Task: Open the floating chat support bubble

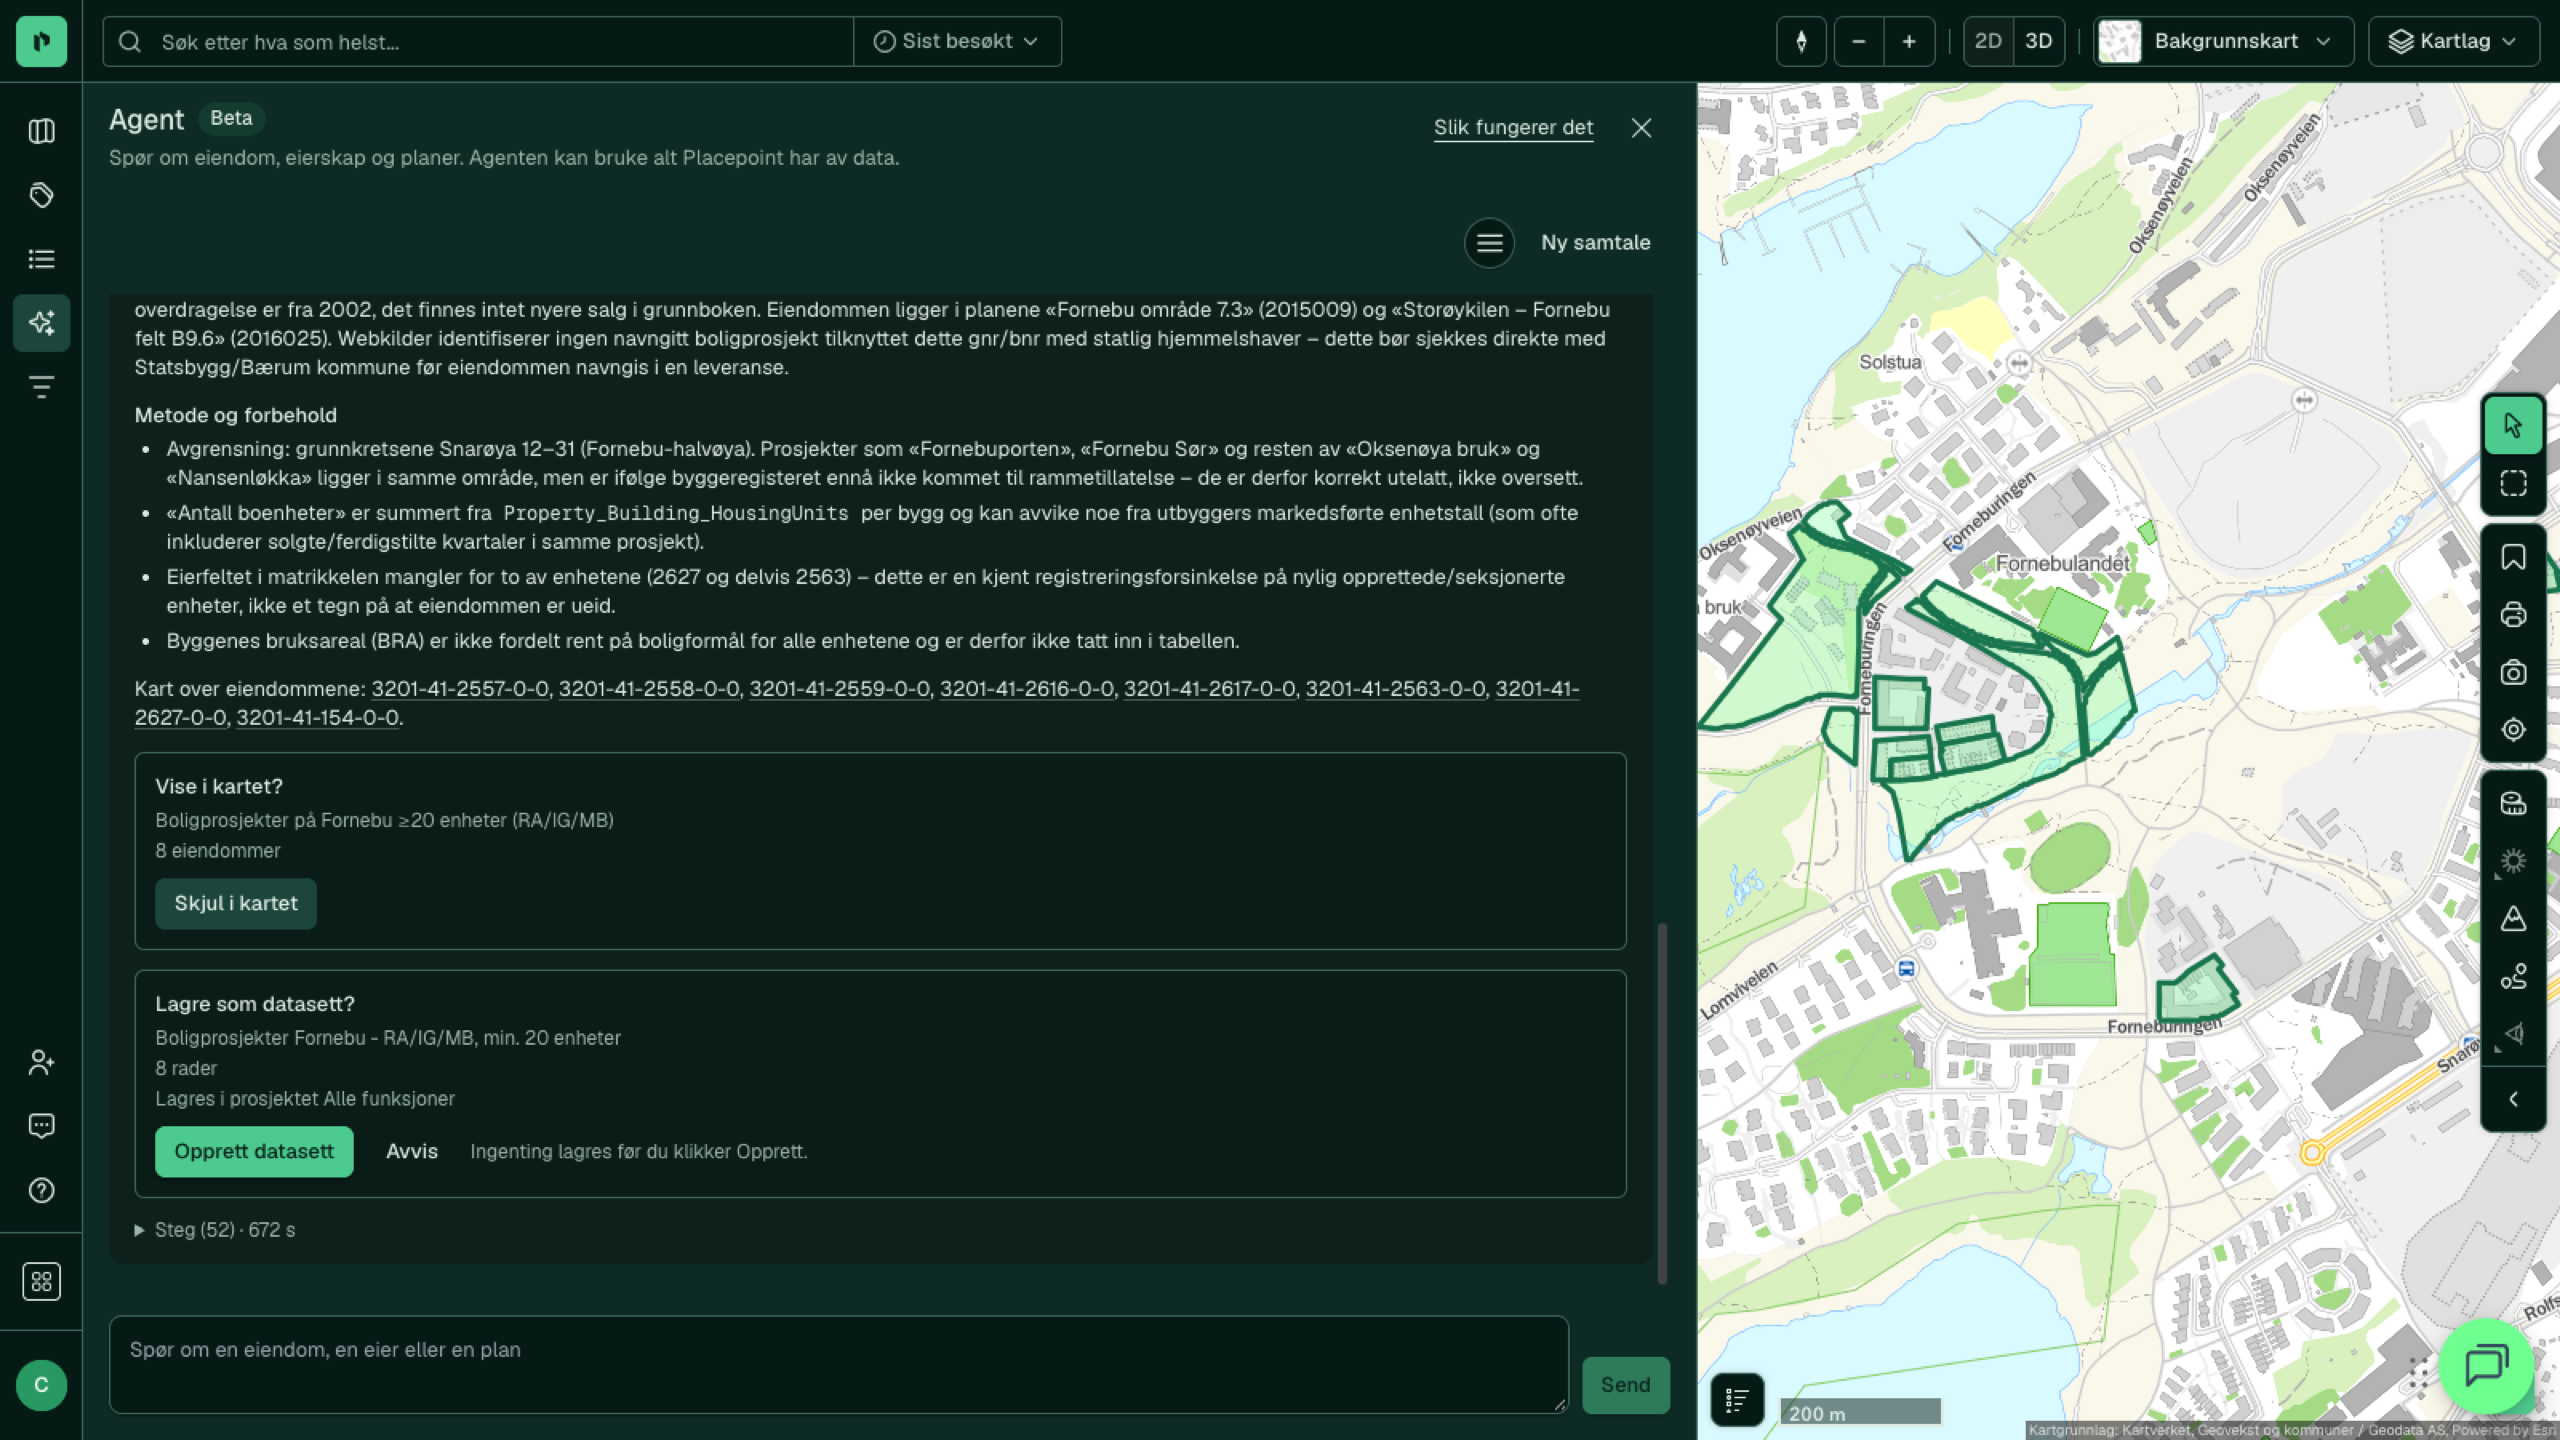Action: 2486,1365
